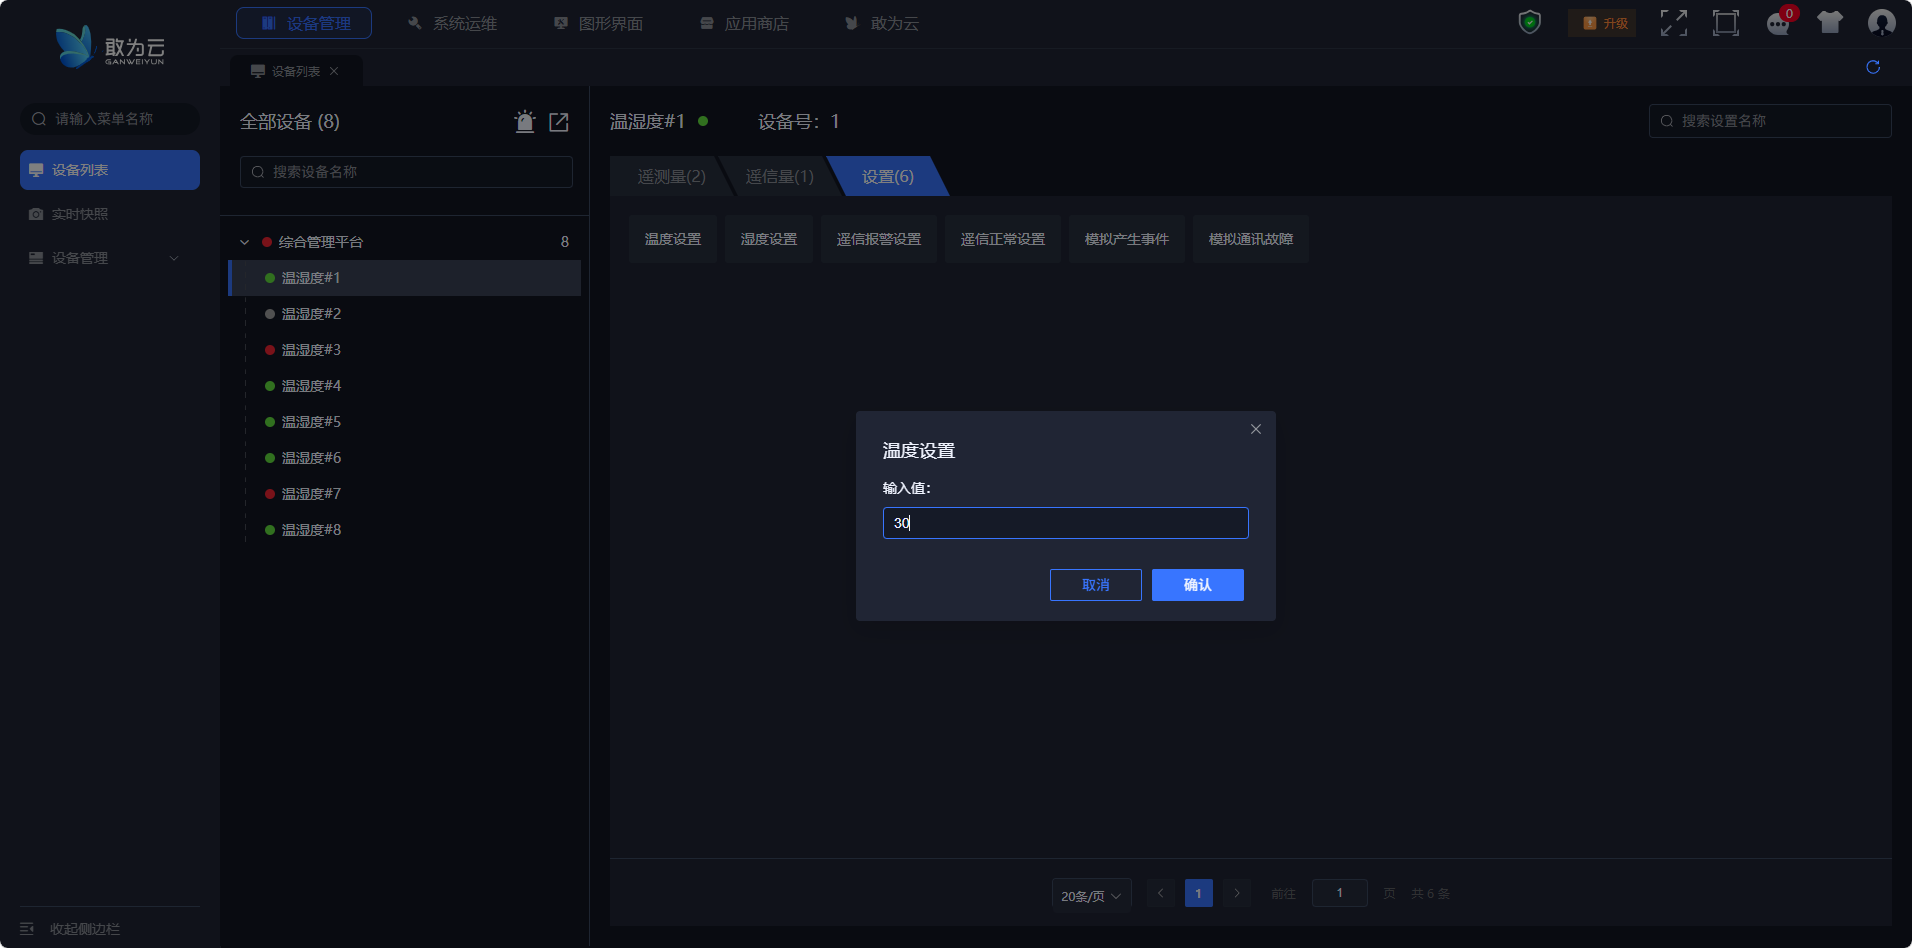
Task: Select 设备列表 in the sidebar
Action: click(x=110, y=170)
